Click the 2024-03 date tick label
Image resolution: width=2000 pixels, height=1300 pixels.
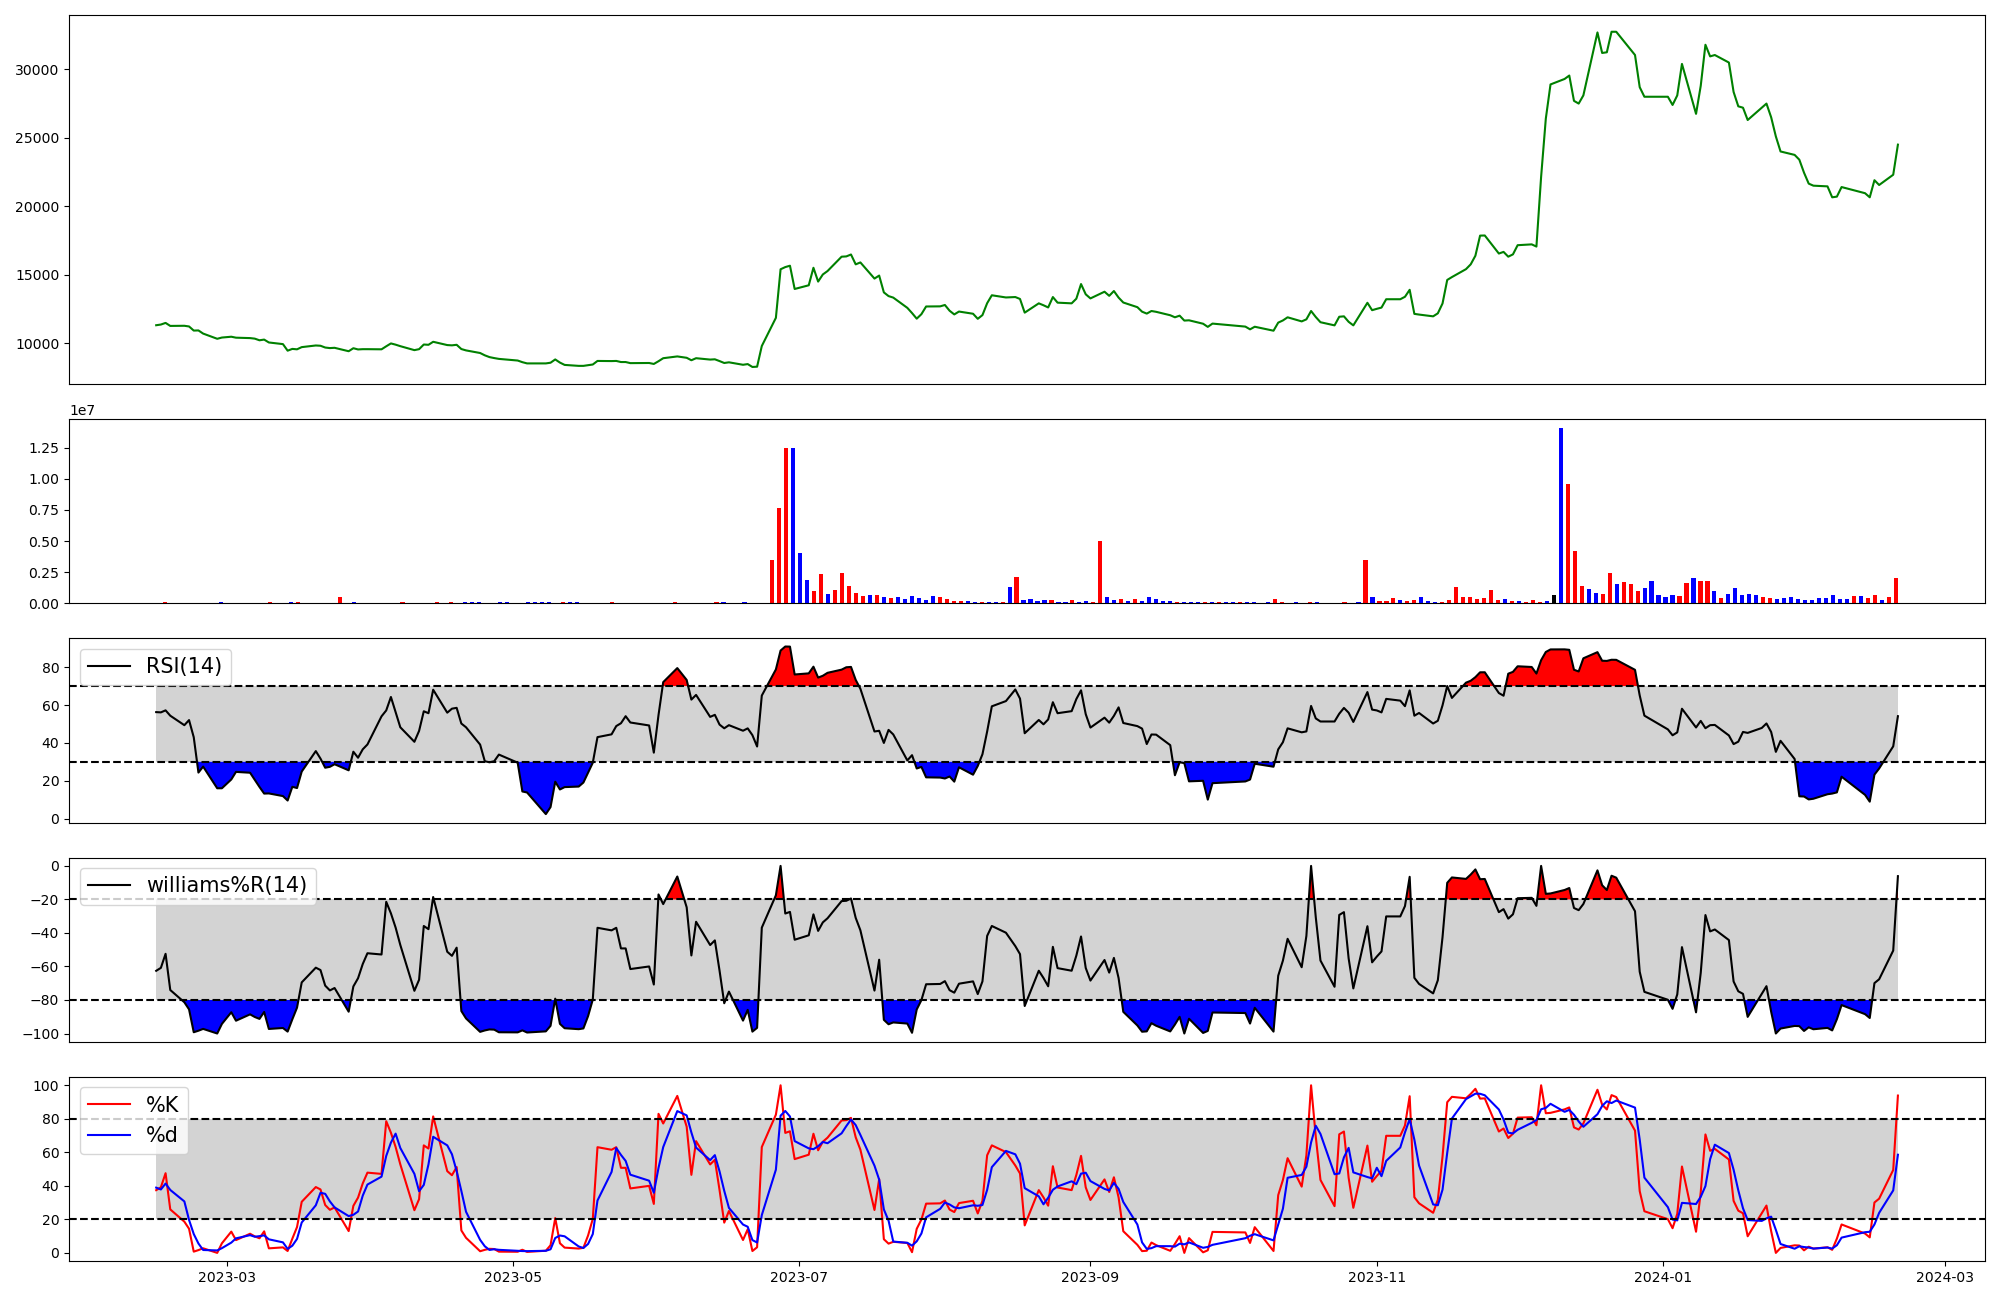coord(1945,1277)
